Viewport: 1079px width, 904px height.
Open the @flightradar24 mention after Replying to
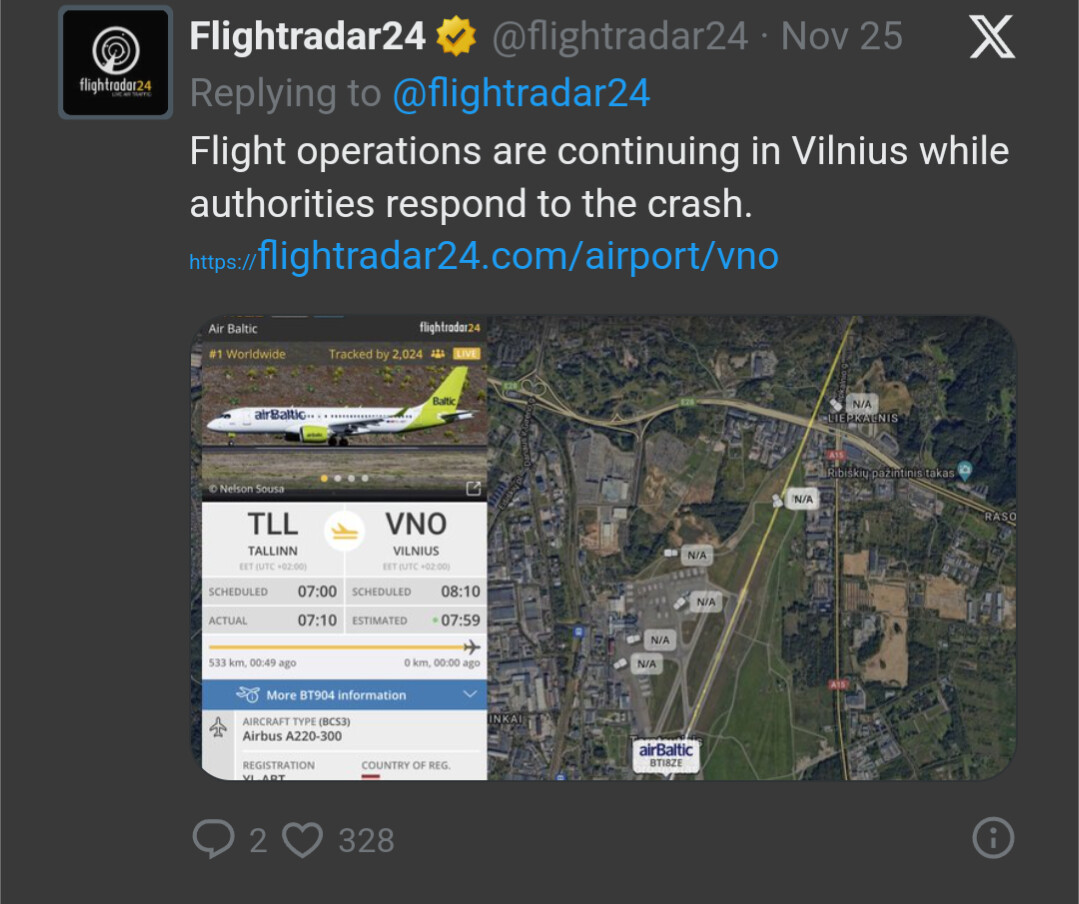tap(520, 94)
